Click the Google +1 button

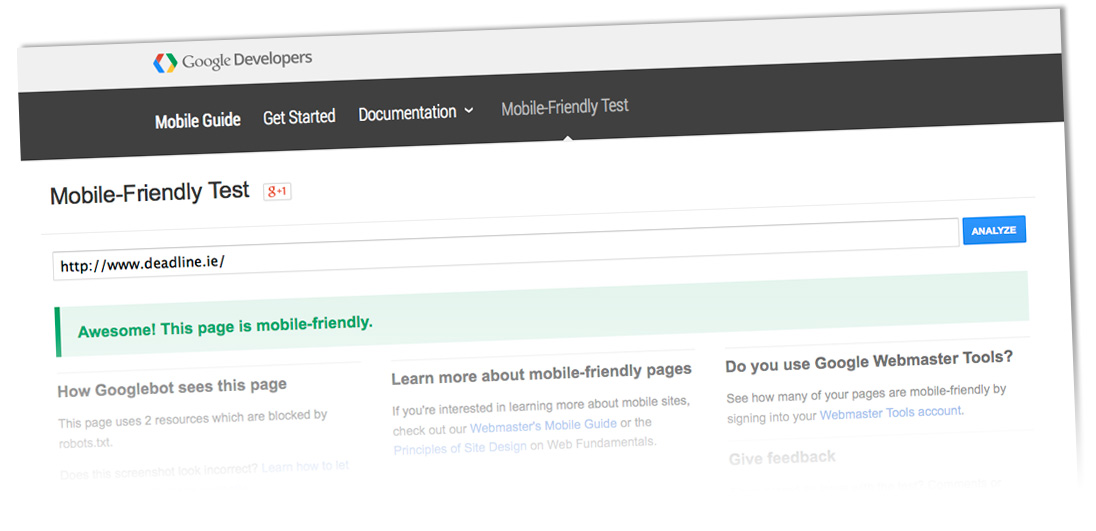277,191
